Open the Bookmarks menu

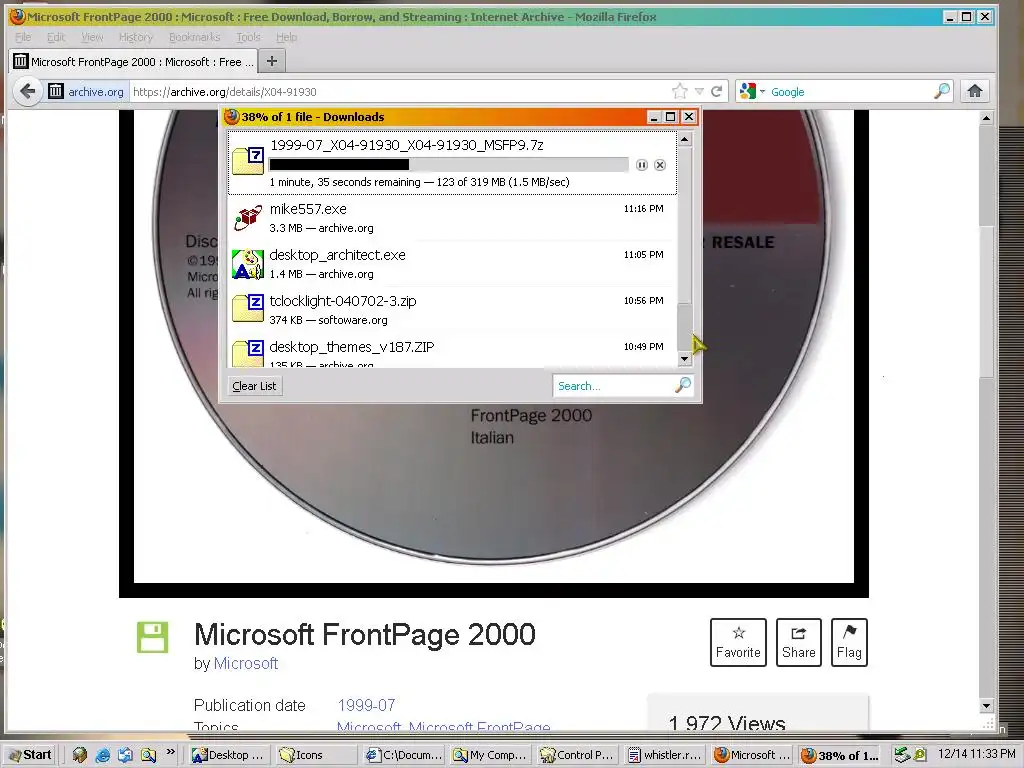click(195, 37)
